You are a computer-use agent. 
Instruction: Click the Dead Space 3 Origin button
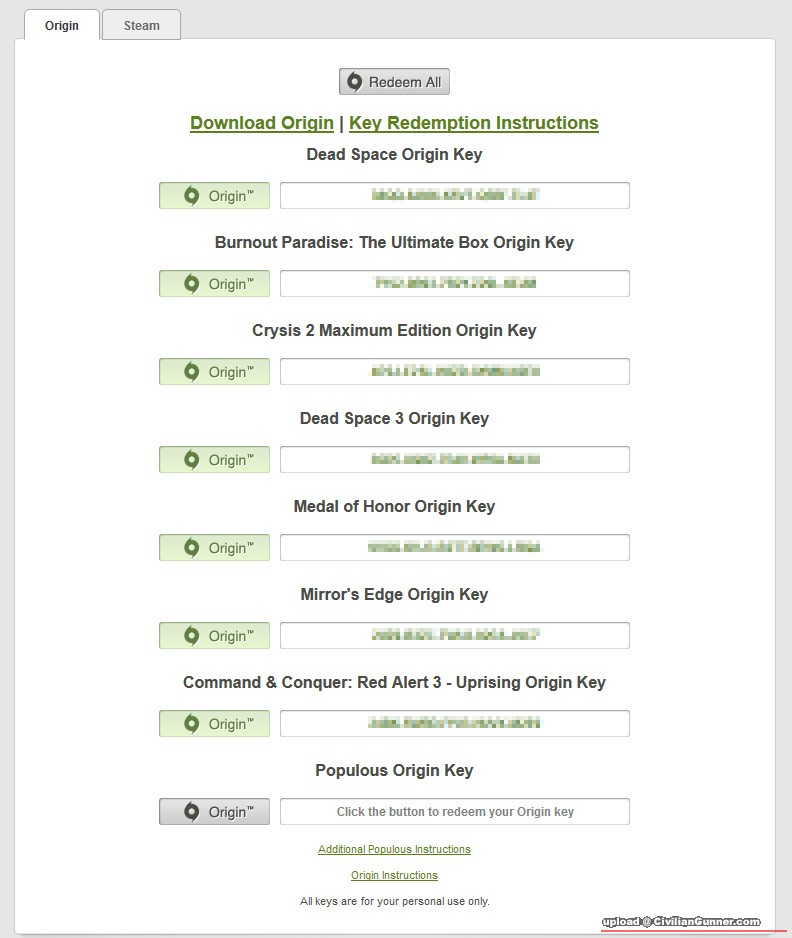(x=214, y=460)
